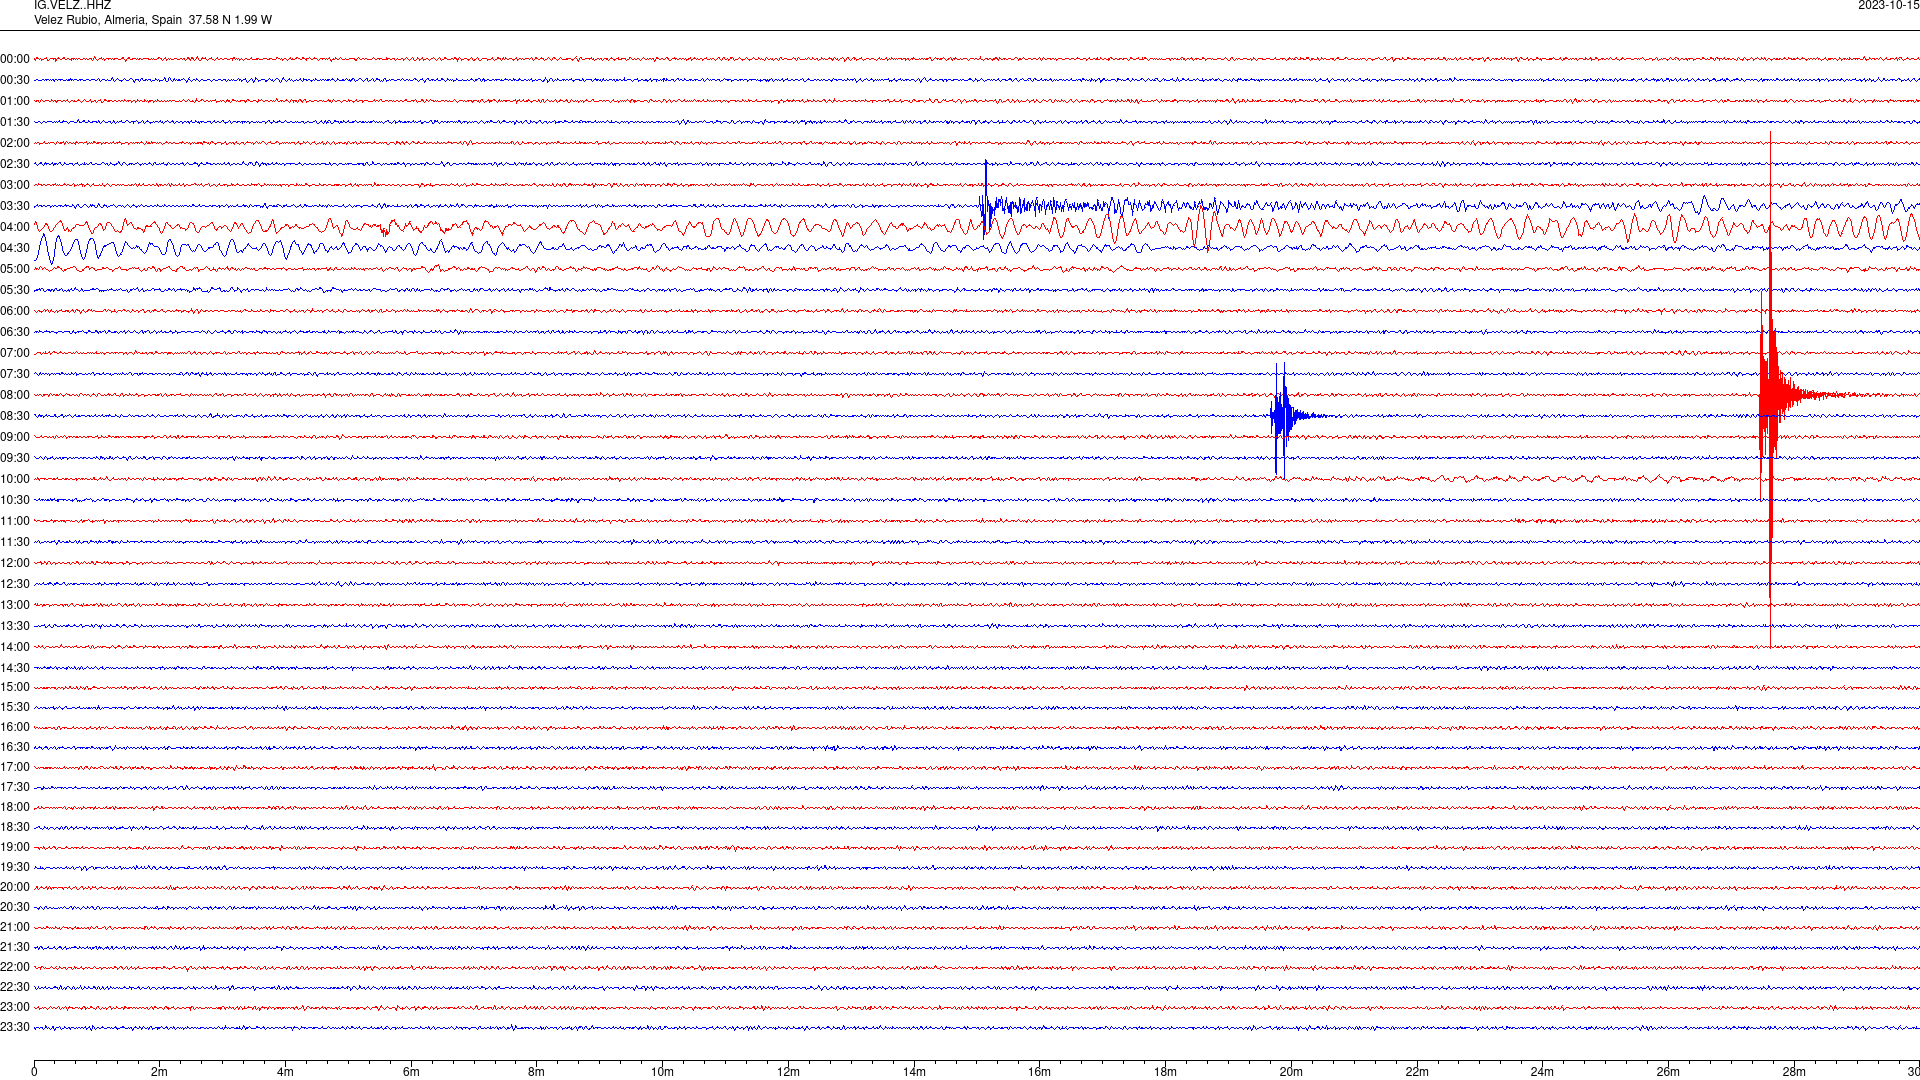Select the 04:30 time row label
The image size is (1920, 1080).
click(15, 249)
